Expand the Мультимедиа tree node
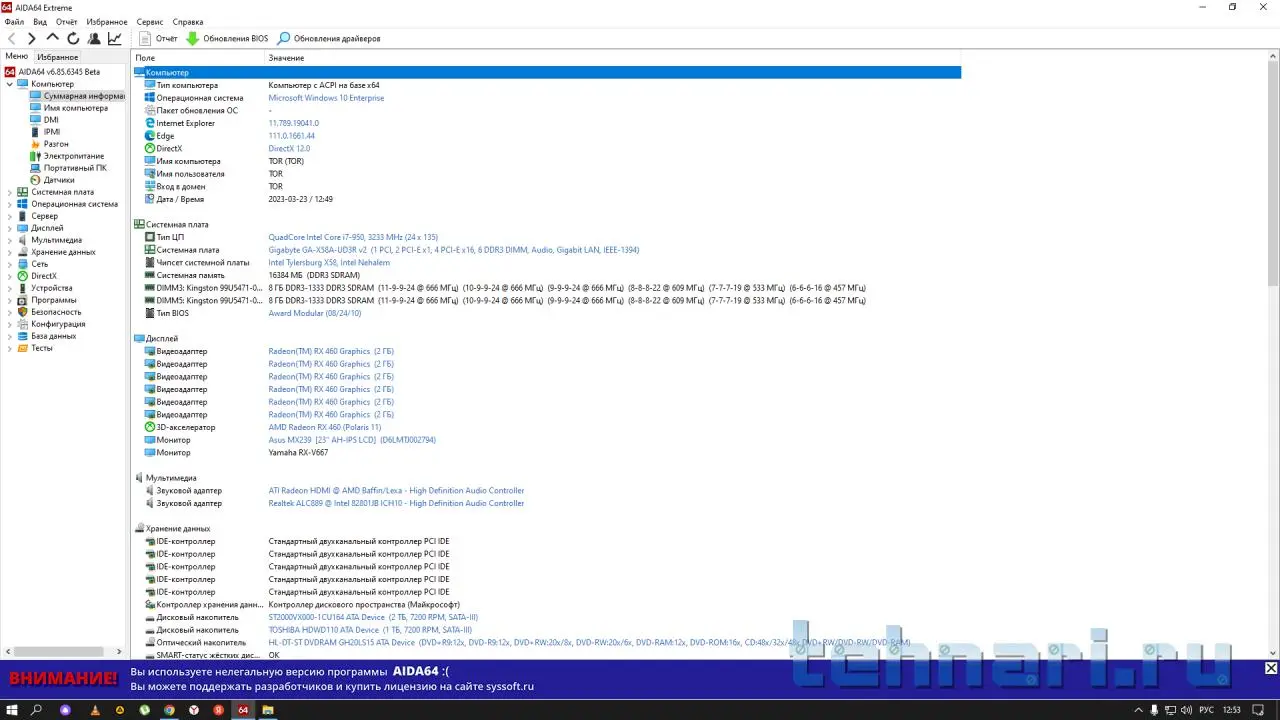This screenshot has width=1280, height=720. [x=10, y=240]
